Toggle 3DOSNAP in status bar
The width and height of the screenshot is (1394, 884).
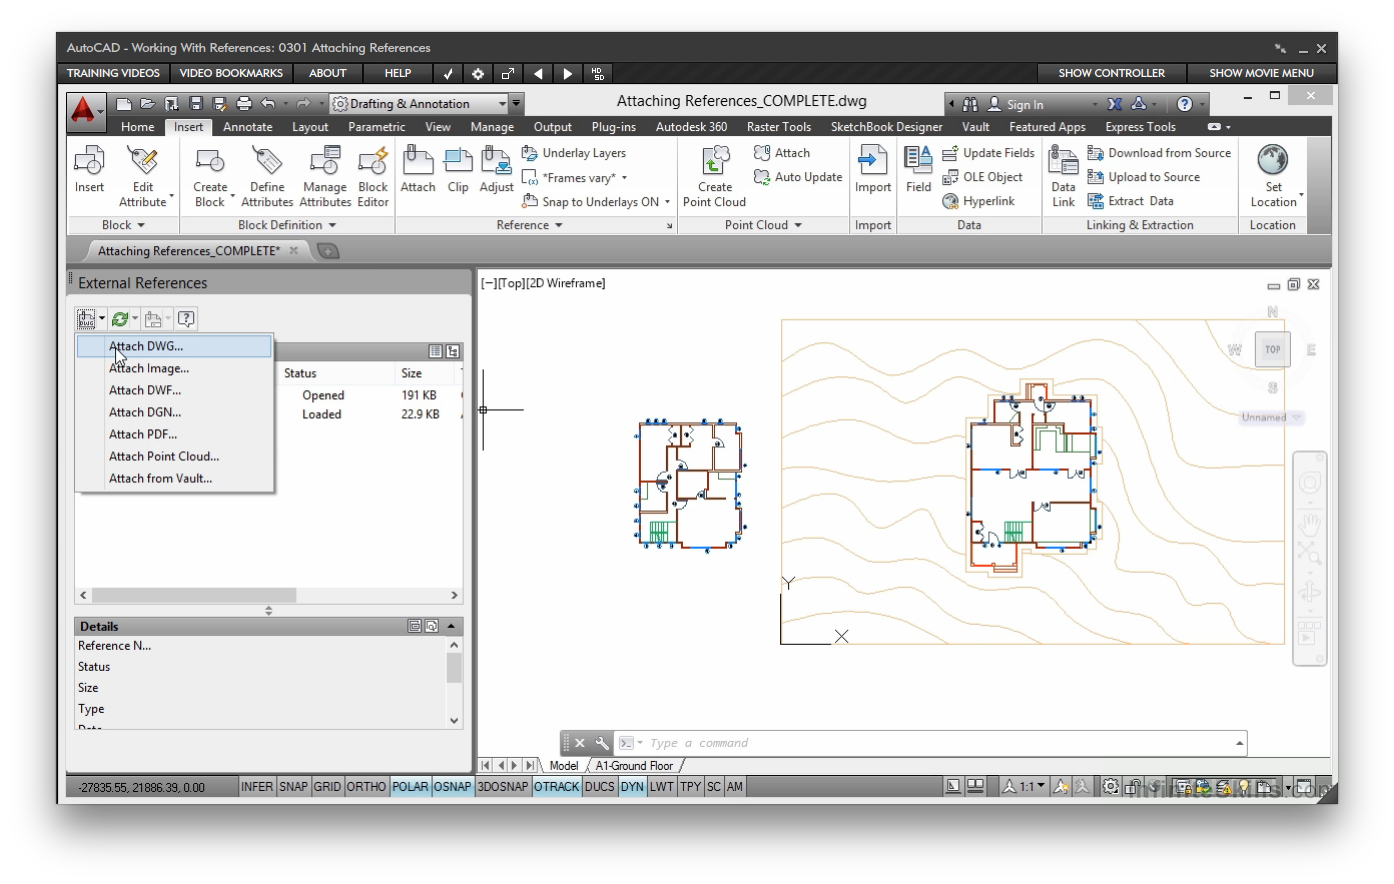[502, 787]
